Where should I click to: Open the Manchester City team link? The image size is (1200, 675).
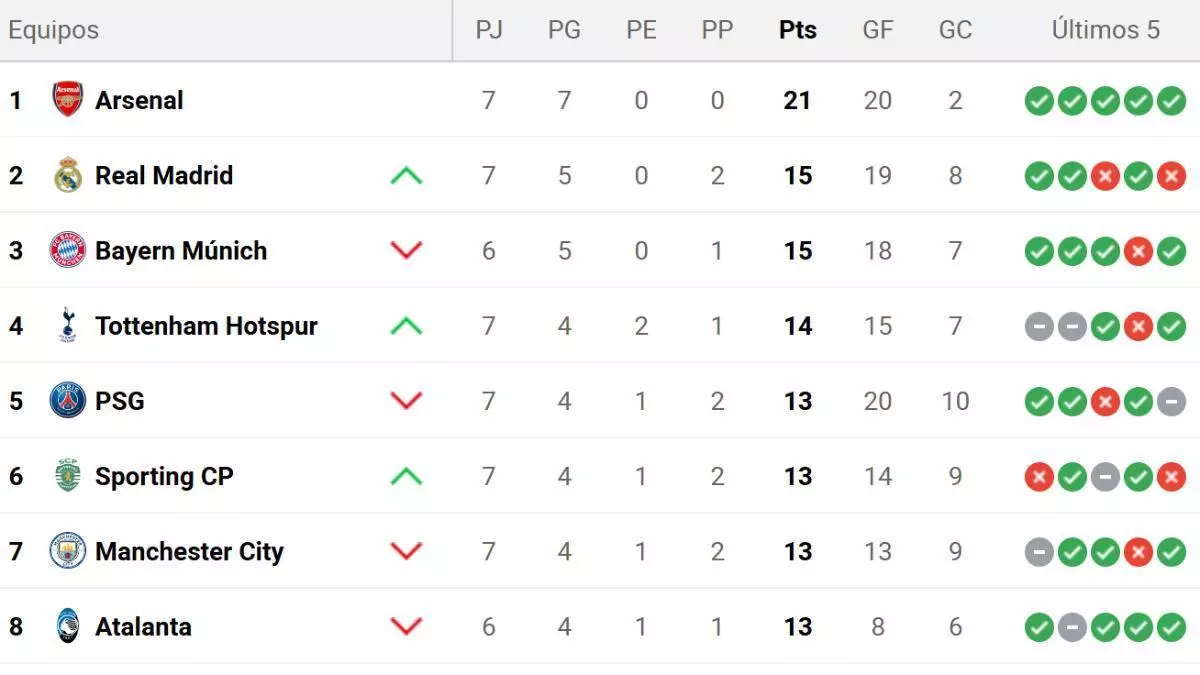189,551
